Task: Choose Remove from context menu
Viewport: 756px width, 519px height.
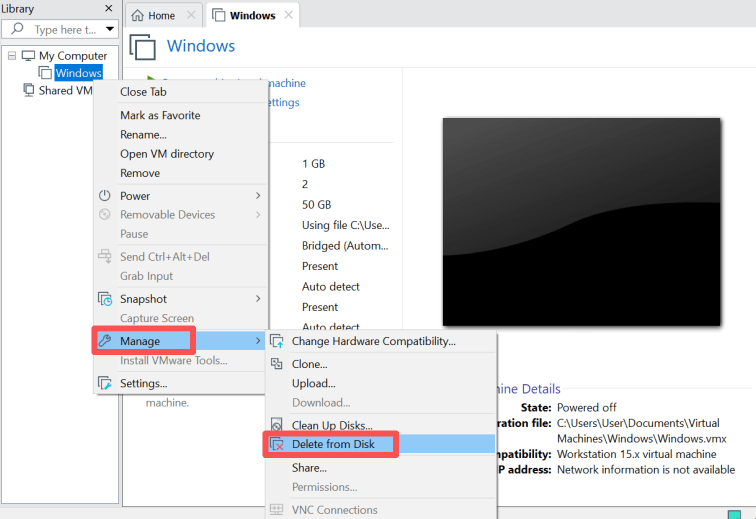Action: pyautogui.click(x=180, y=173)
